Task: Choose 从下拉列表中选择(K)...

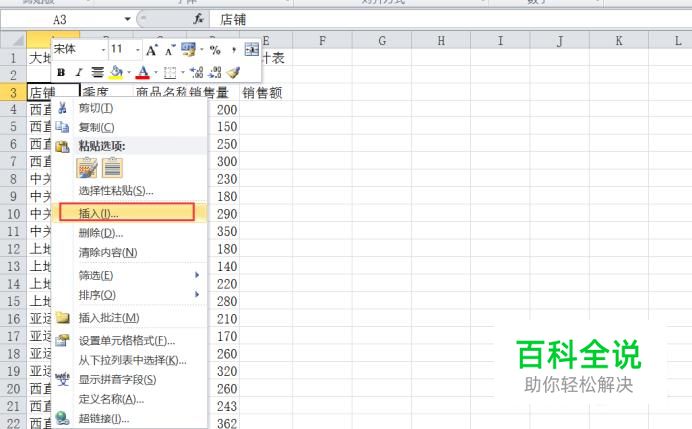Action: pyautogui.click(x=129, y=360)
